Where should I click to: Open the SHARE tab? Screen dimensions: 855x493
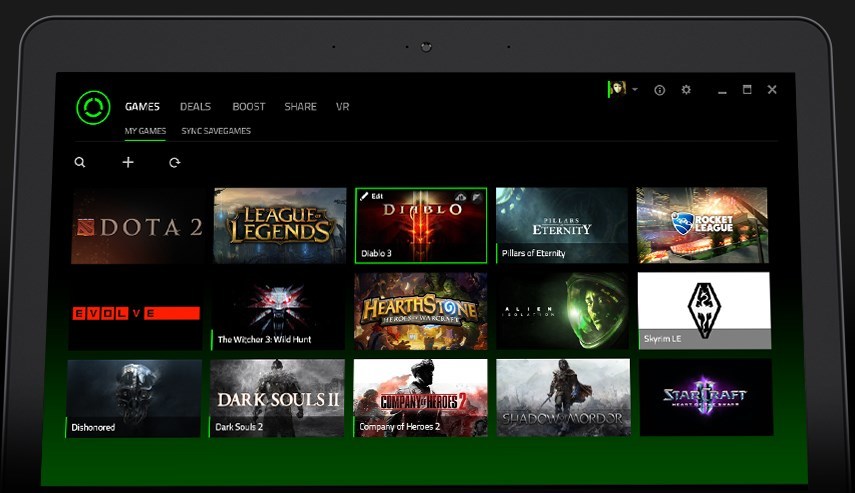coord(300,107)
